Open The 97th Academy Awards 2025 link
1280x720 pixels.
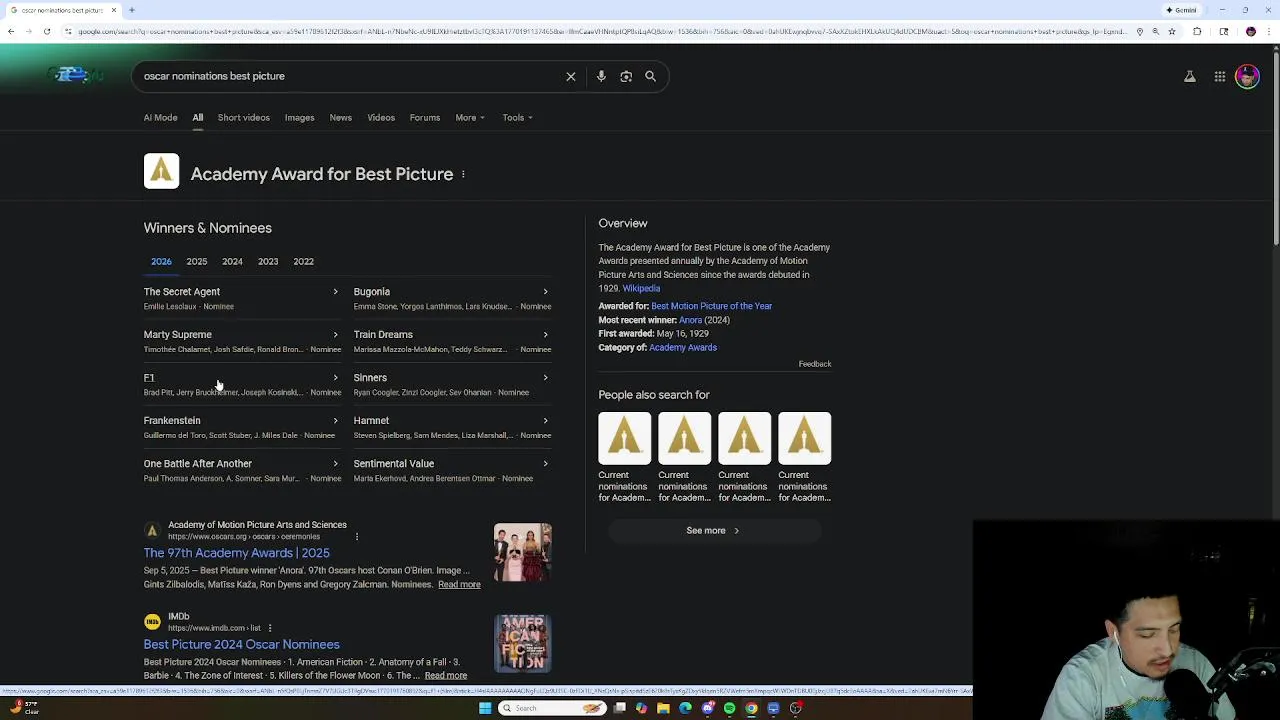236,553
